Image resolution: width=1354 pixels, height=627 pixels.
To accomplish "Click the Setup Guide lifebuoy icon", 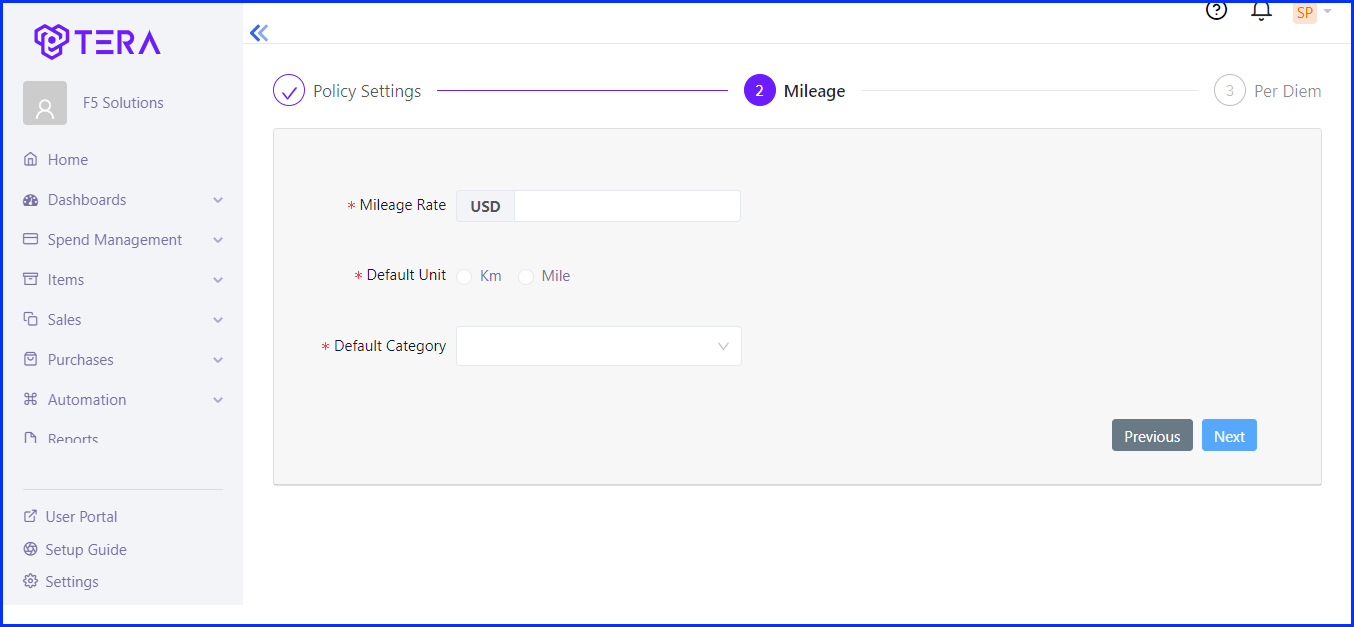I will (30, 549).
